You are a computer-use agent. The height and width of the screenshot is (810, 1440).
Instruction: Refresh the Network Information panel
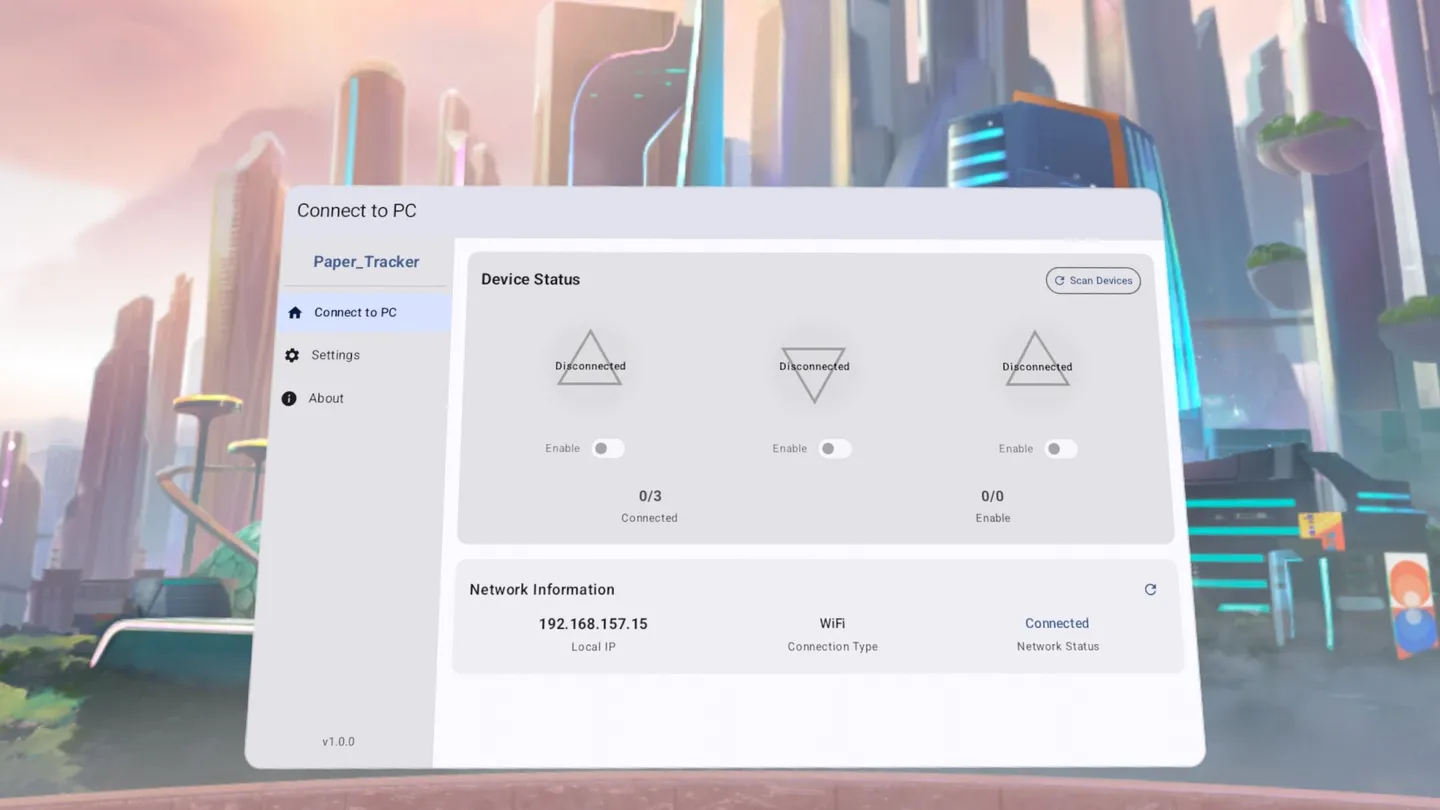[x=1150, y=589]
